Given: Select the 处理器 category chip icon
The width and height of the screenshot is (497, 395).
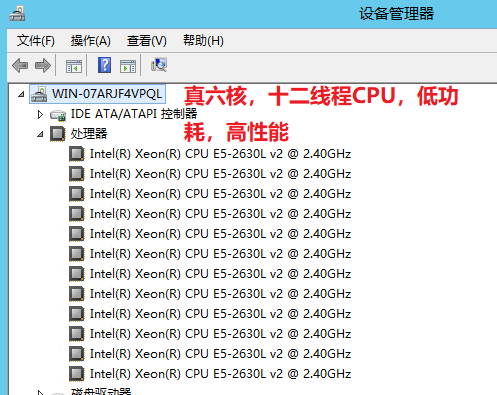Looking at the screenshot, I should coord(57,134).
